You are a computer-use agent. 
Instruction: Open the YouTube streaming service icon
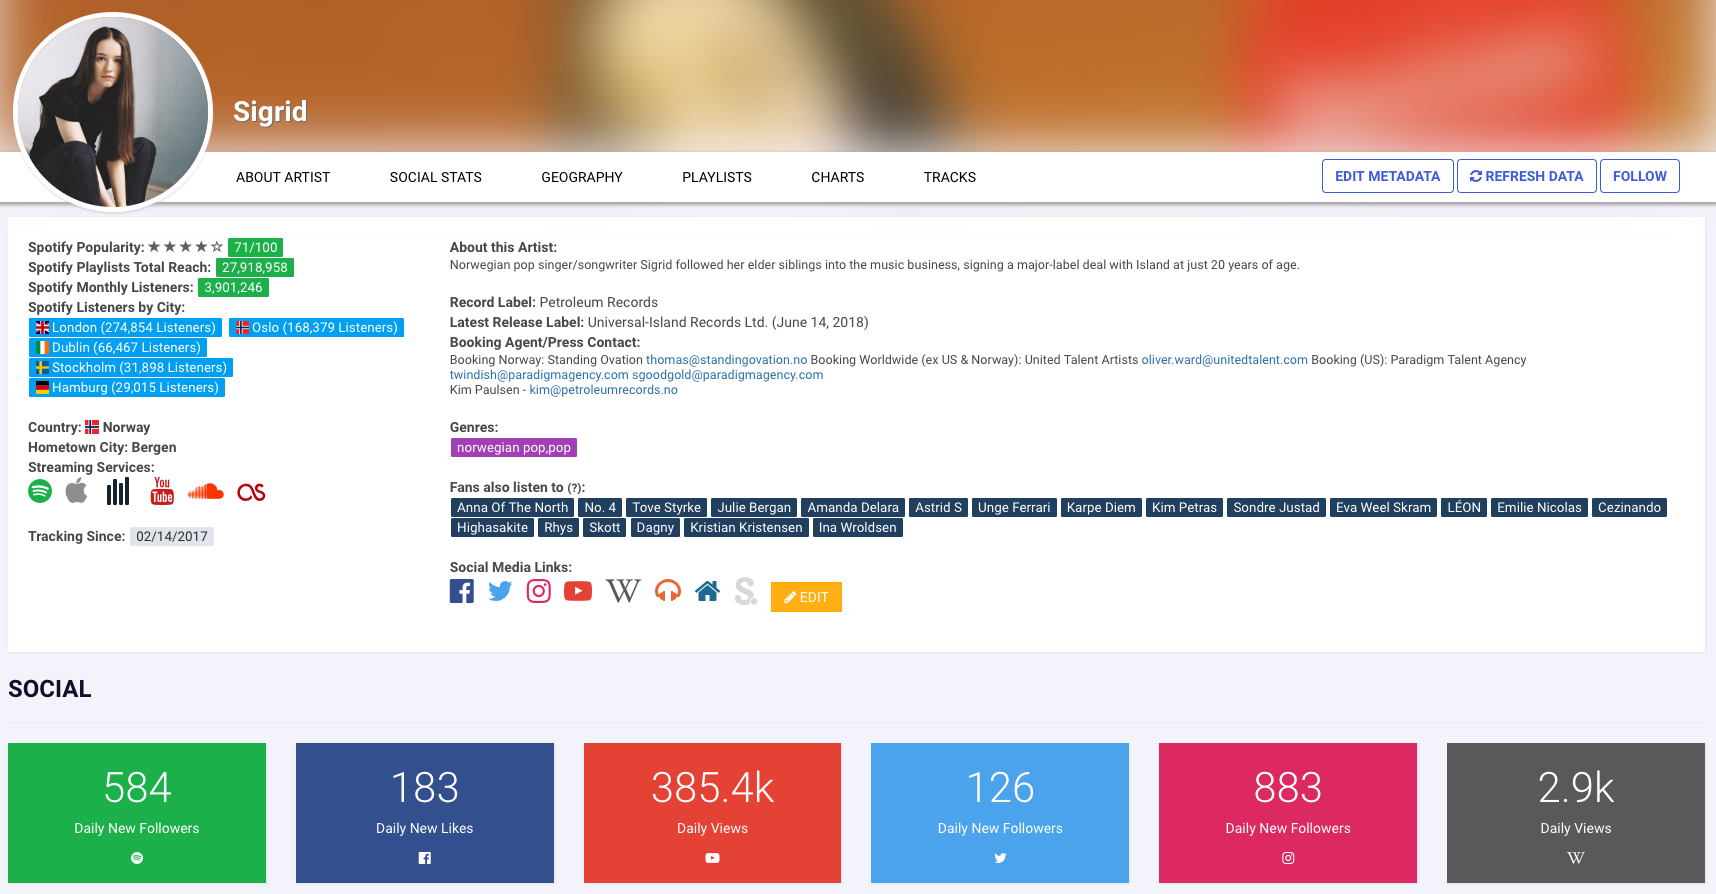pyautogui.click(x=162, y=491)
